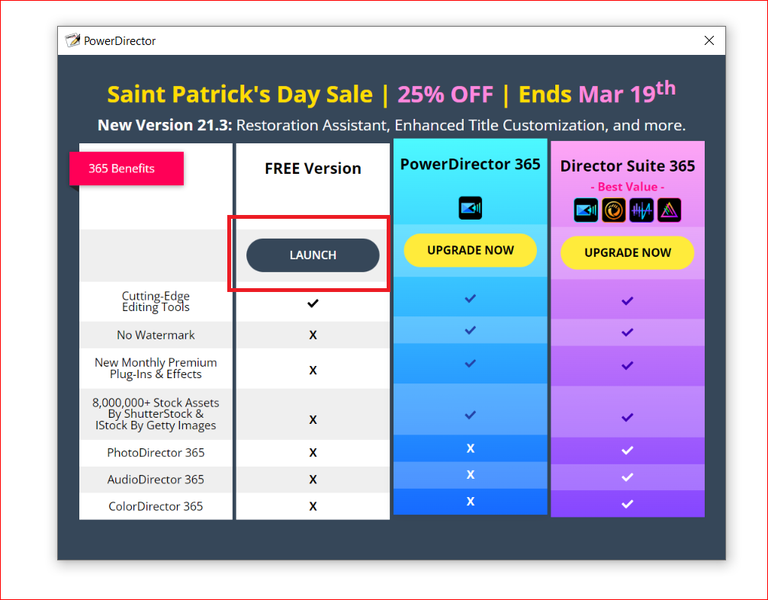Click the Best Value label
Viewport: 768px width, 600px height.
627,187
